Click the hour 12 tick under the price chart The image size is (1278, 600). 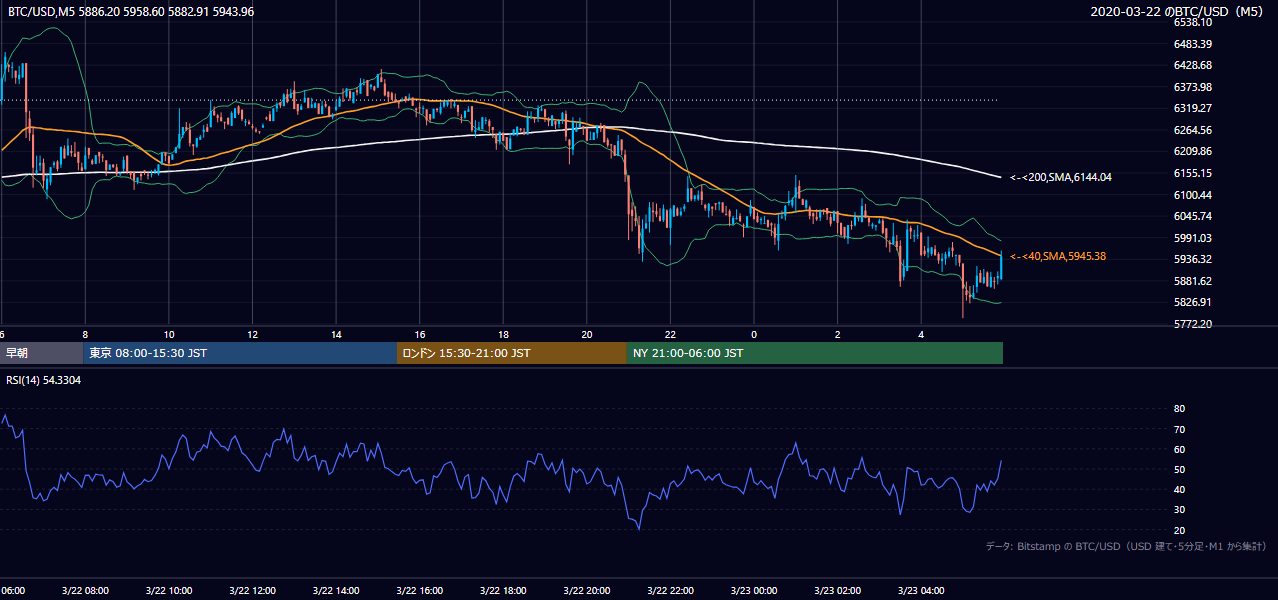point(252,334)
